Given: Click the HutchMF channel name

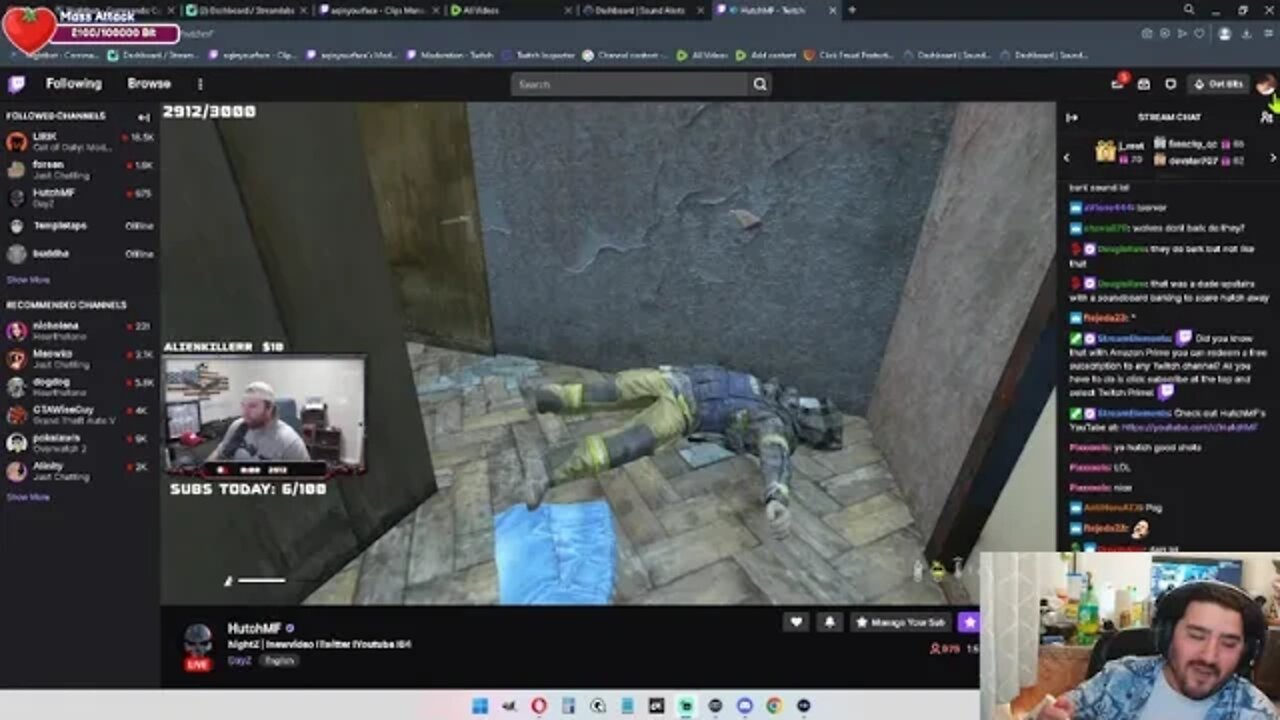Looking at the screenshot, I should tap(254, 628).
